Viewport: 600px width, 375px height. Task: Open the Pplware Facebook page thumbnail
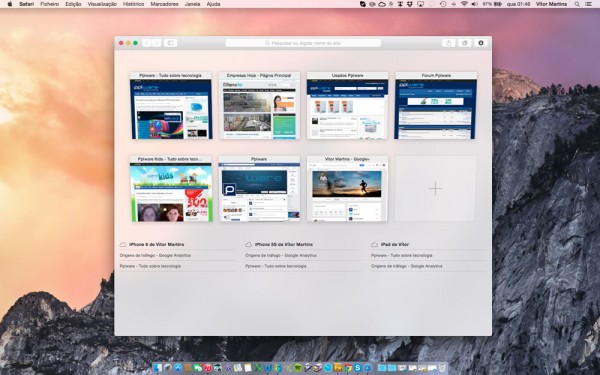(x=259, y=189)
